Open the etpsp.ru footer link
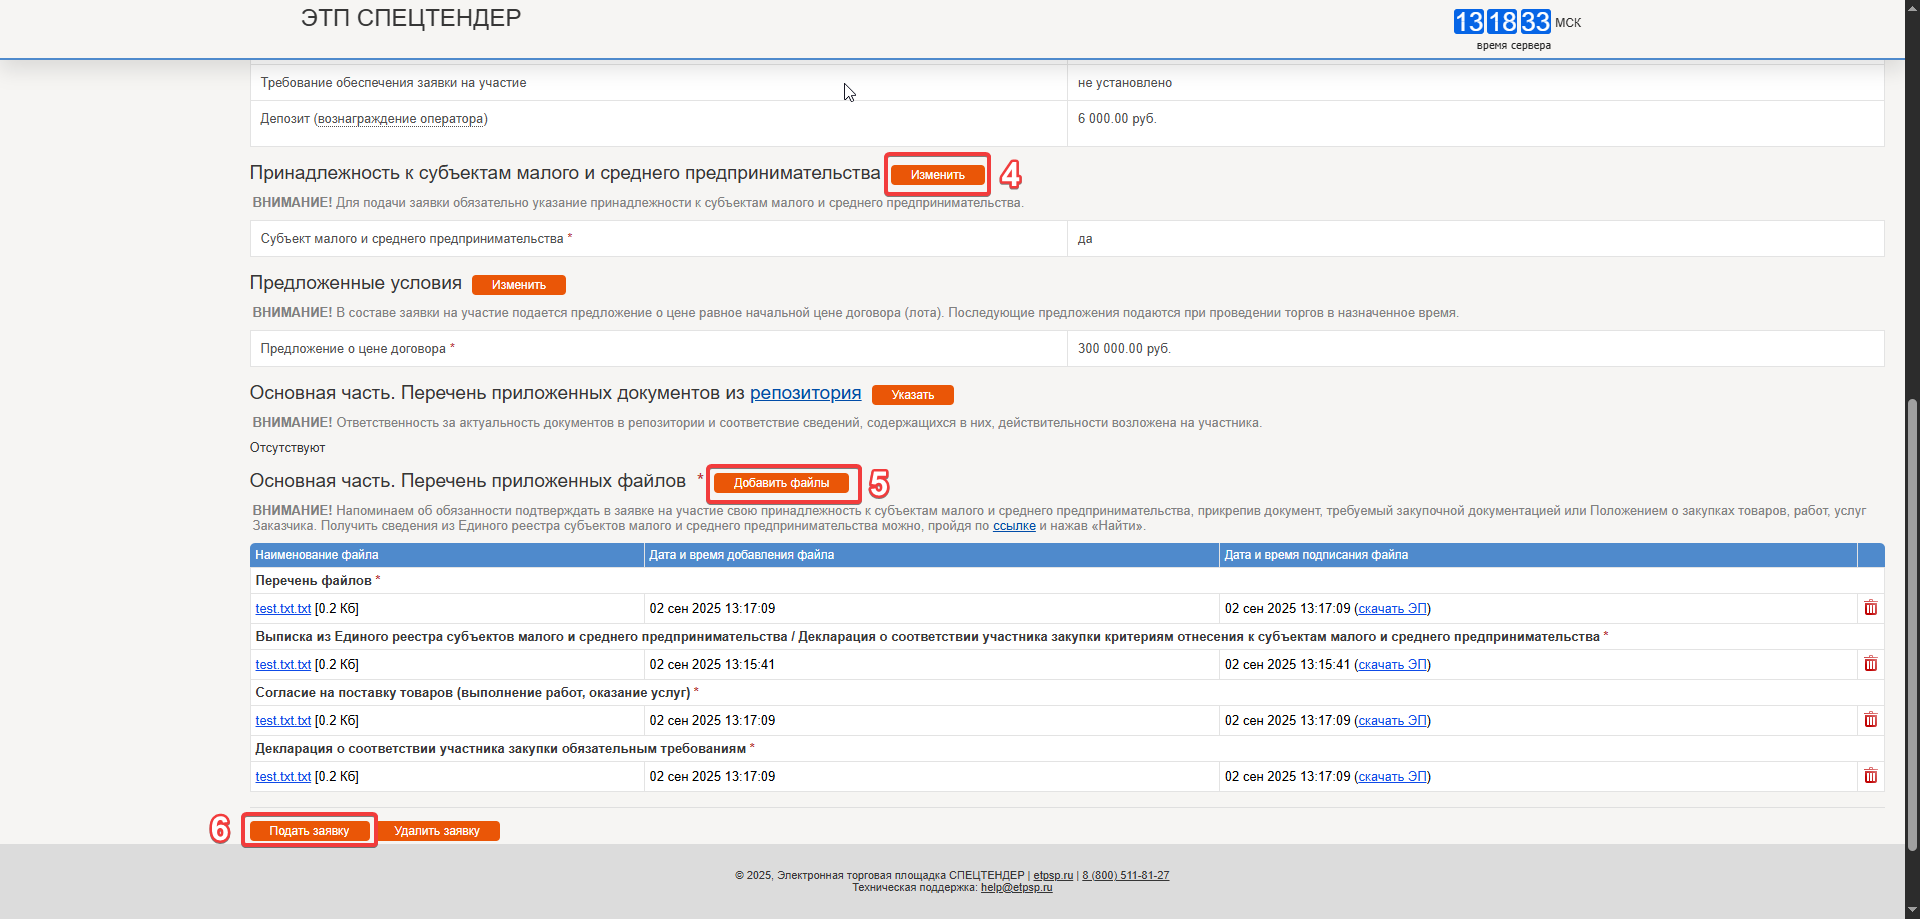Viewport: 1920px width, 919px height. click(1053, 876)
